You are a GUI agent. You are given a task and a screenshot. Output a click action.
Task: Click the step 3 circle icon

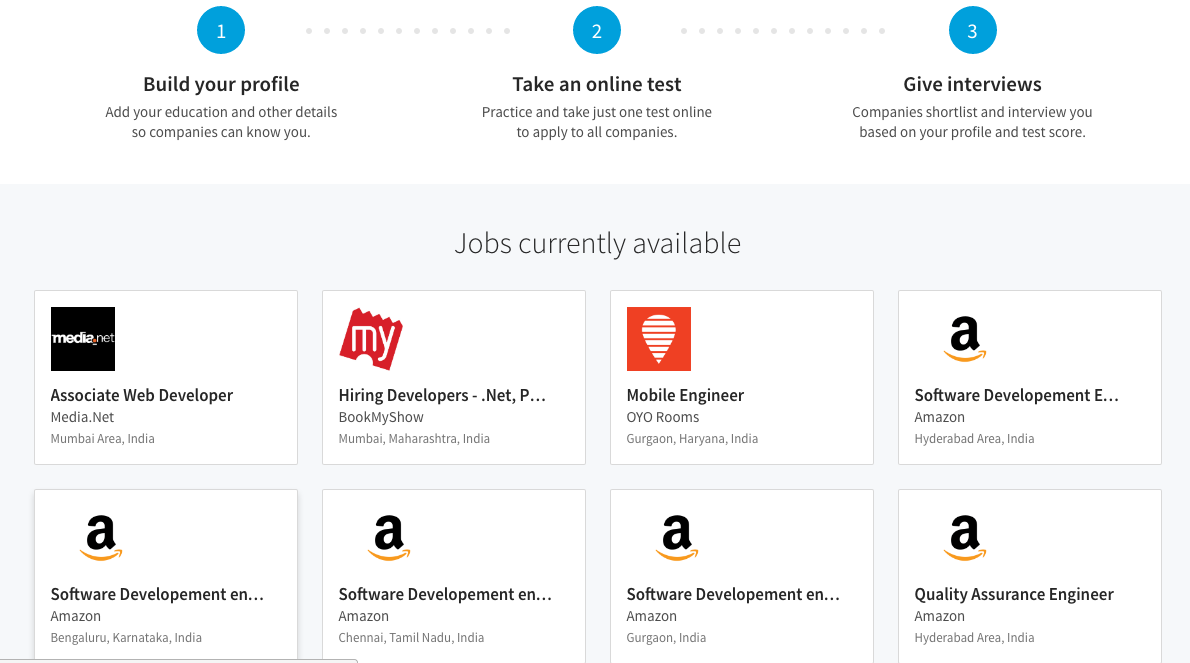point(972,31)
